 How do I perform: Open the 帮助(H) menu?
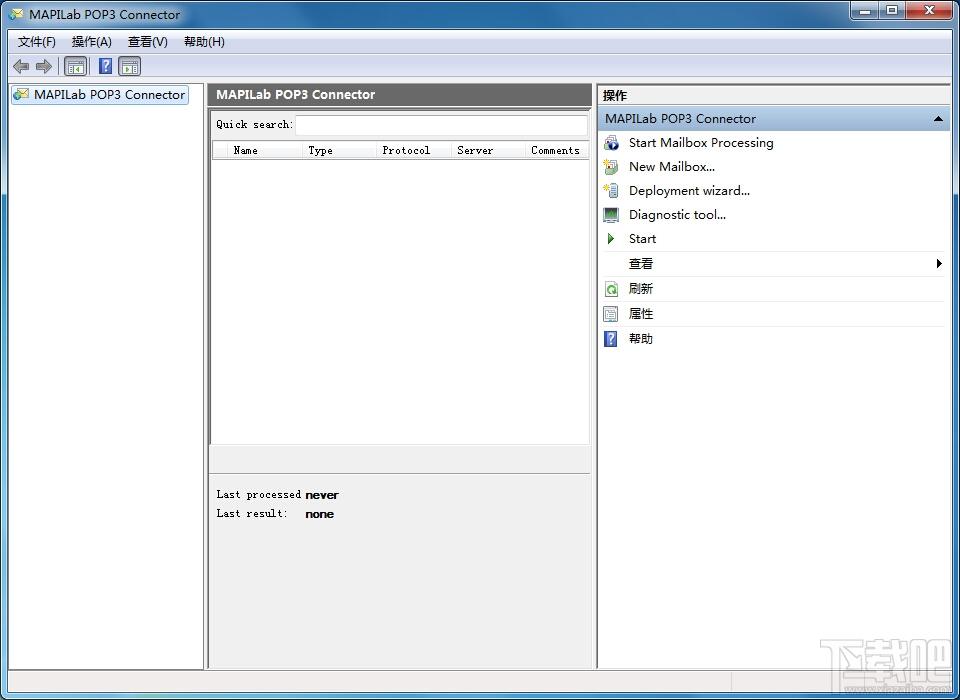point(204,42)
